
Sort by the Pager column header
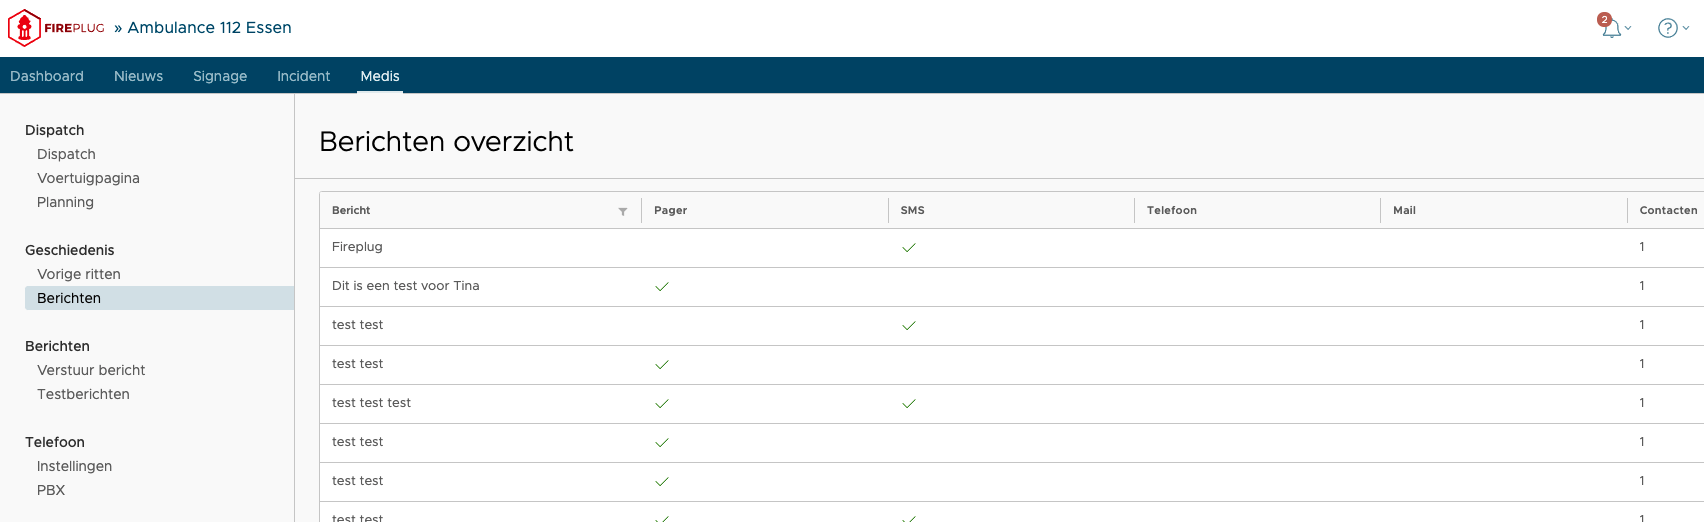click(671, 210)
